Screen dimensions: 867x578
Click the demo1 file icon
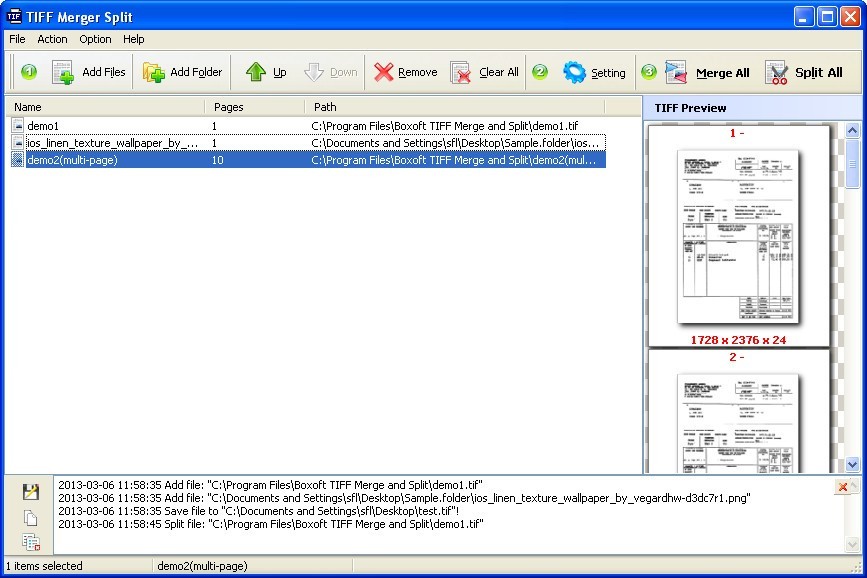(18, 126)
